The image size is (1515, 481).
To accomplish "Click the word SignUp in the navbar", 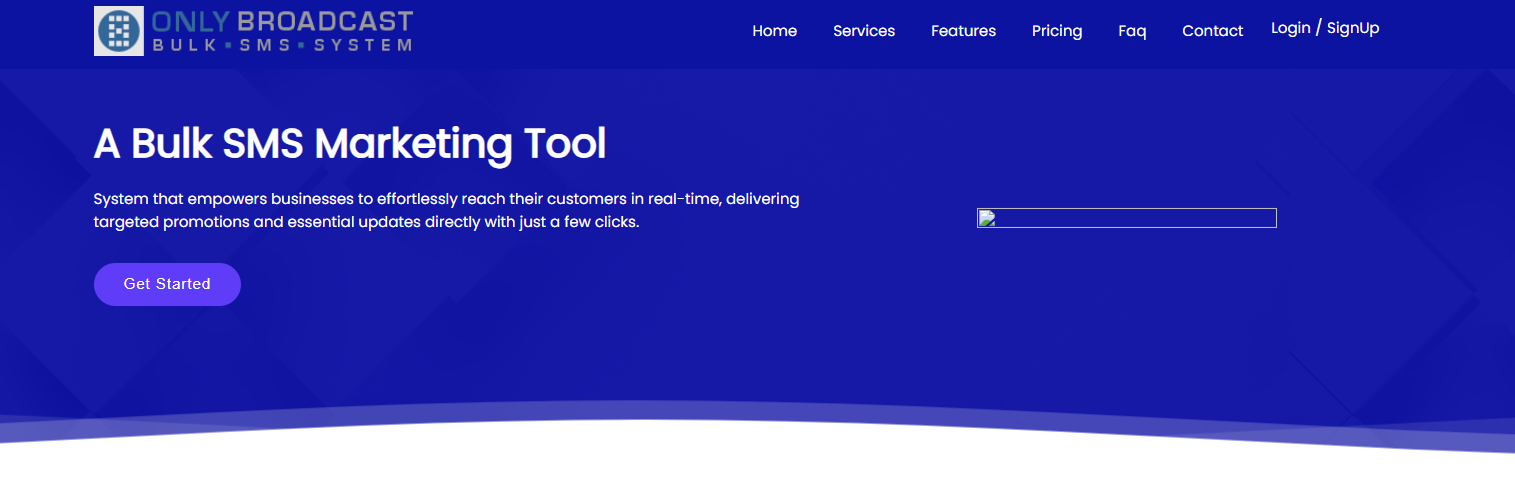I will (1353, 28).
